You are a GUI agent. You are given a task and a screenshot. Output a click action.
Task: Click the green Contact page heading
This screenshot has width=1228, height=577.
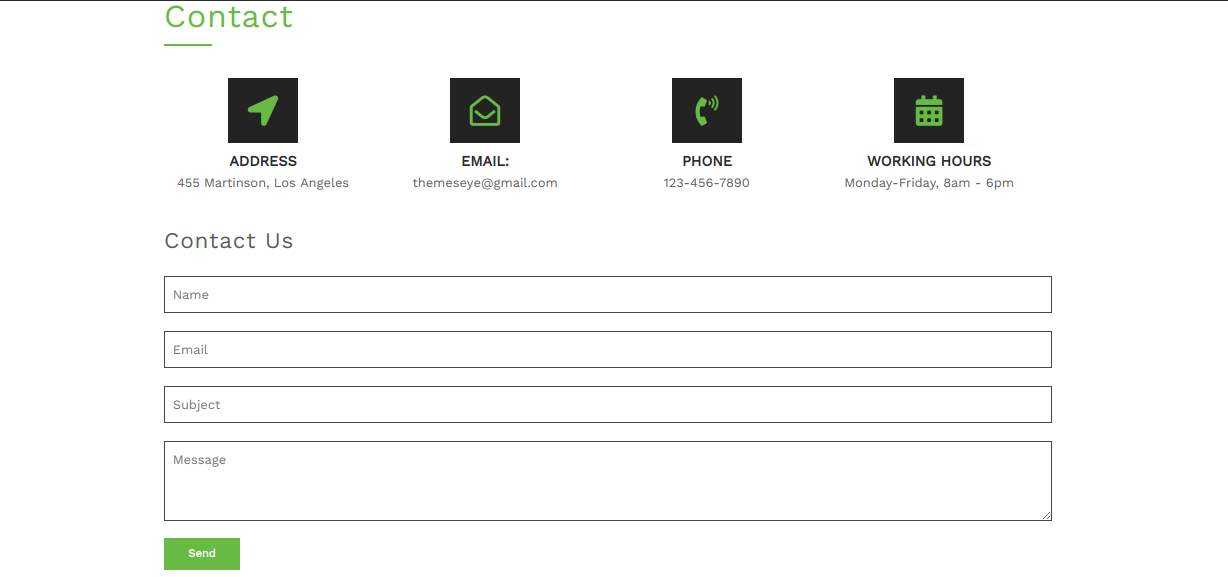[x=229, y=17]
